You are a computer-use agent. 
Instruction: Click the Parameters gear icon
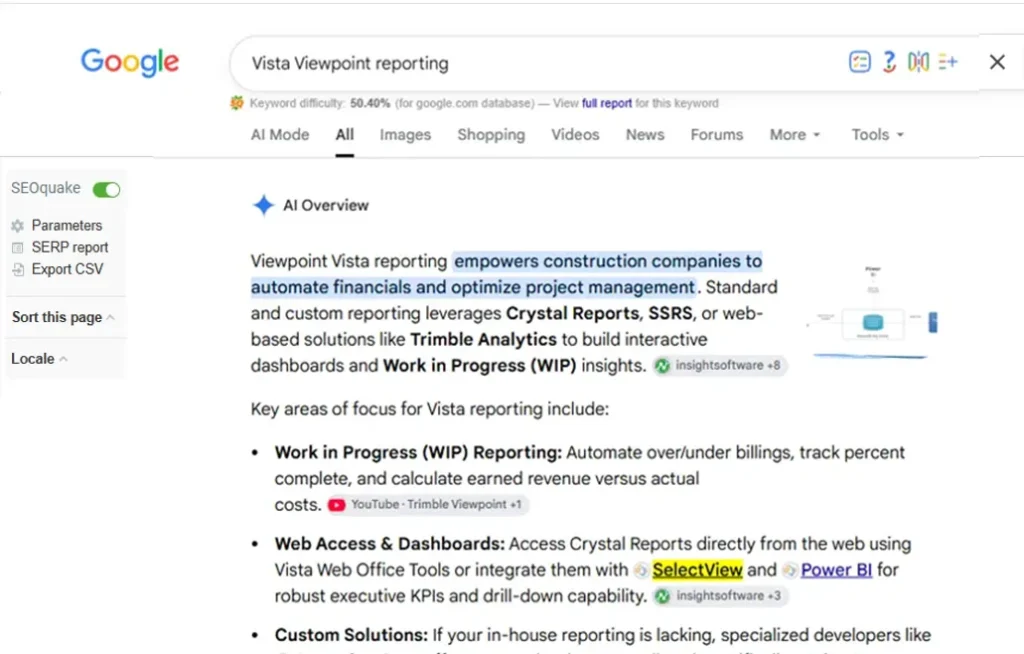pyautogui.click(x=18, y=225)
